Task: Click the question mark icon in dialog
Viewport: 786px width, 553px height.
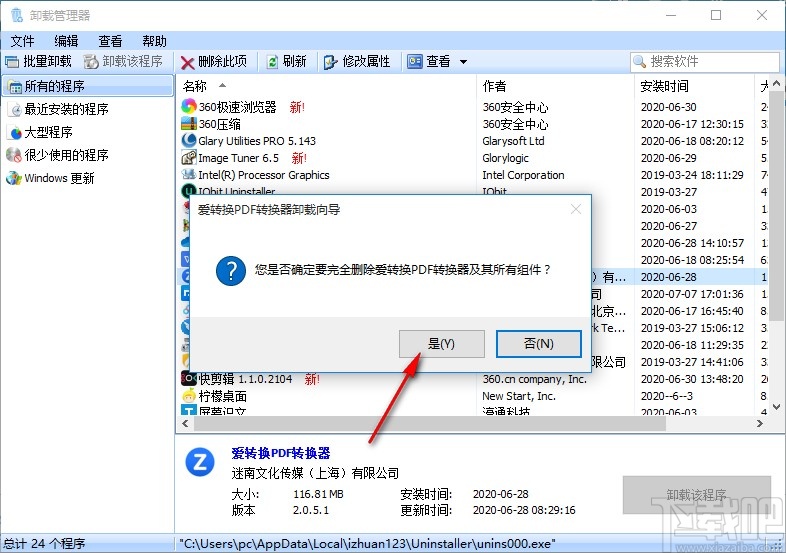Action: [x=231, y=271]
